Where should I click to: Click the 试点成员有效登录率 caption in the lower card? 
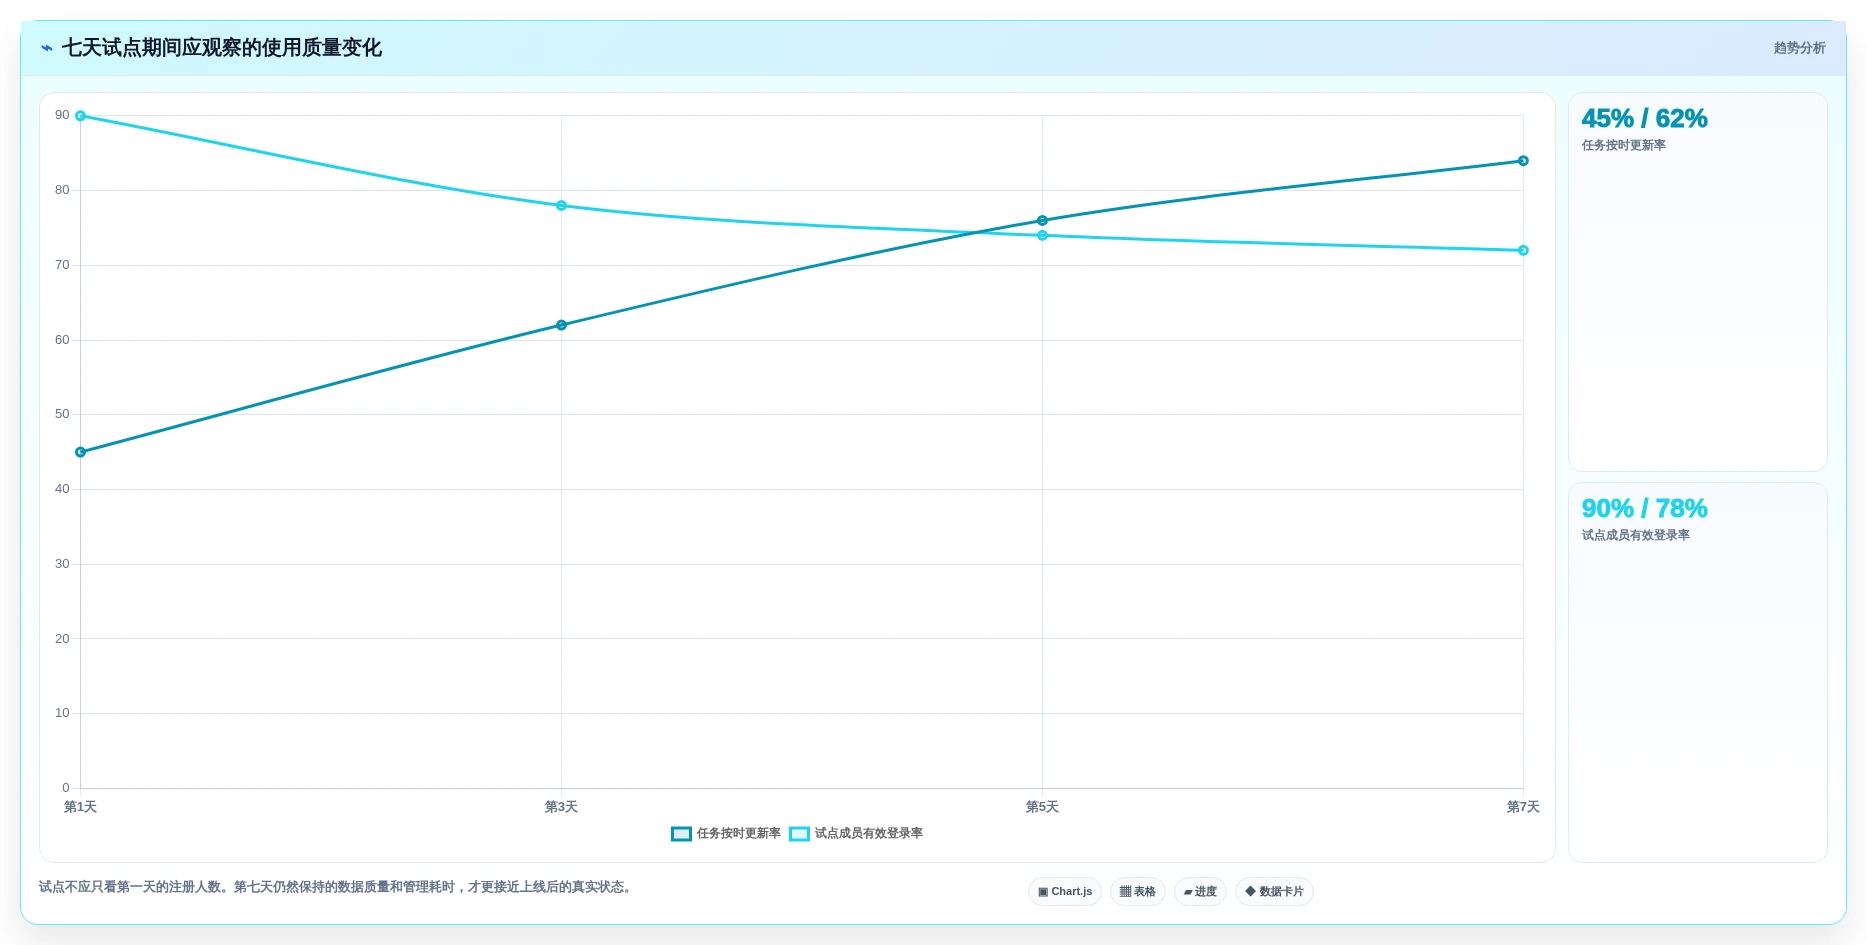[x=1635, y=536]
